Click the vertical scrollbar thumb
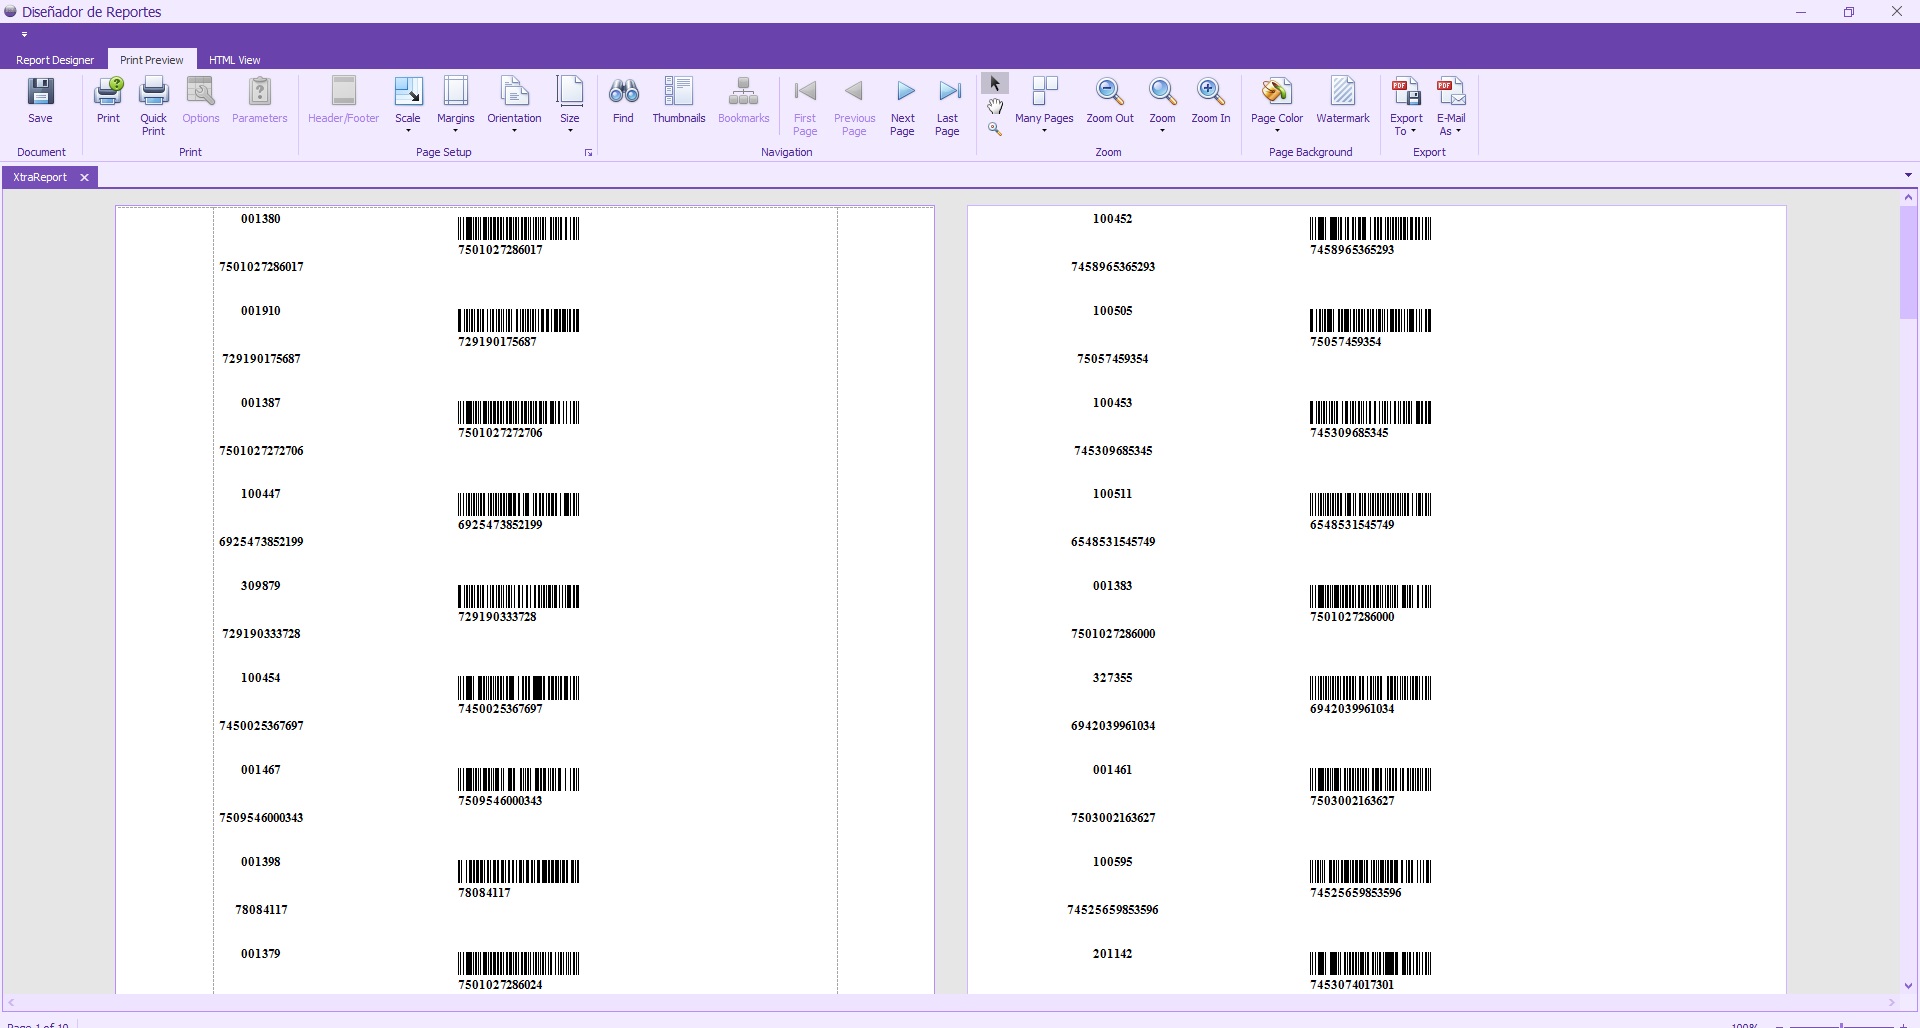The width and height of the screenshot is (1920, 1028). point(1908,262)
